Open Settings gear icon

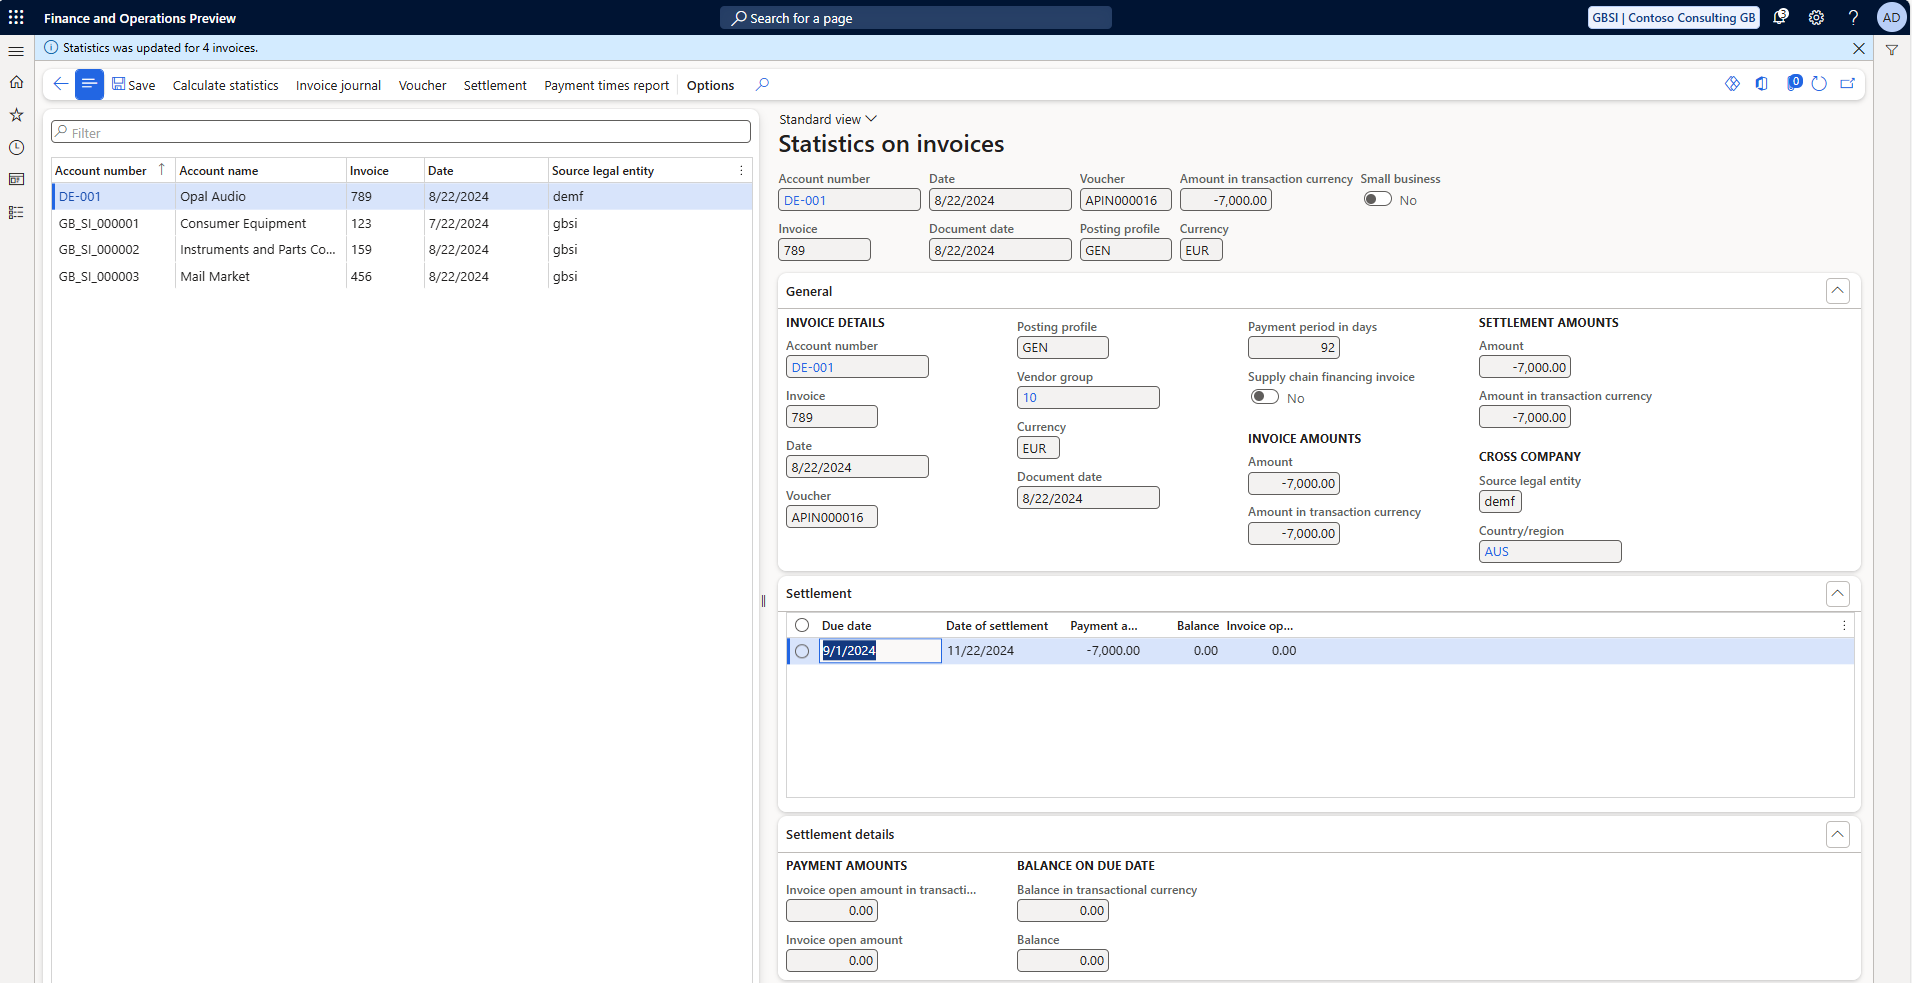click(x=1816, y=17)
